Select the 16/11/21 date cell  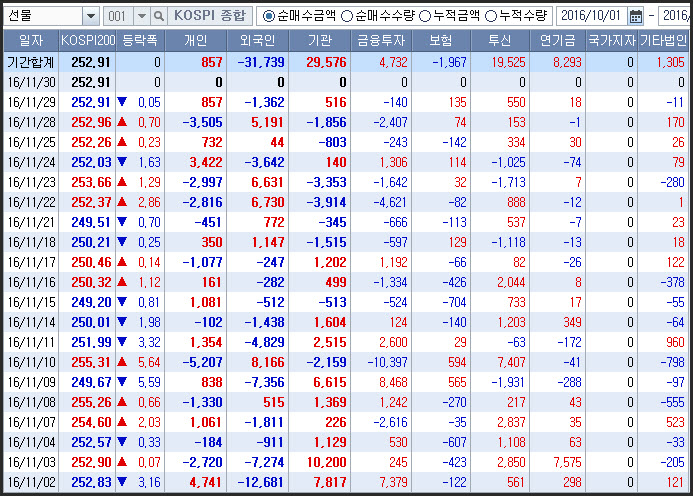pyautogui.click(x=32, y=222)
